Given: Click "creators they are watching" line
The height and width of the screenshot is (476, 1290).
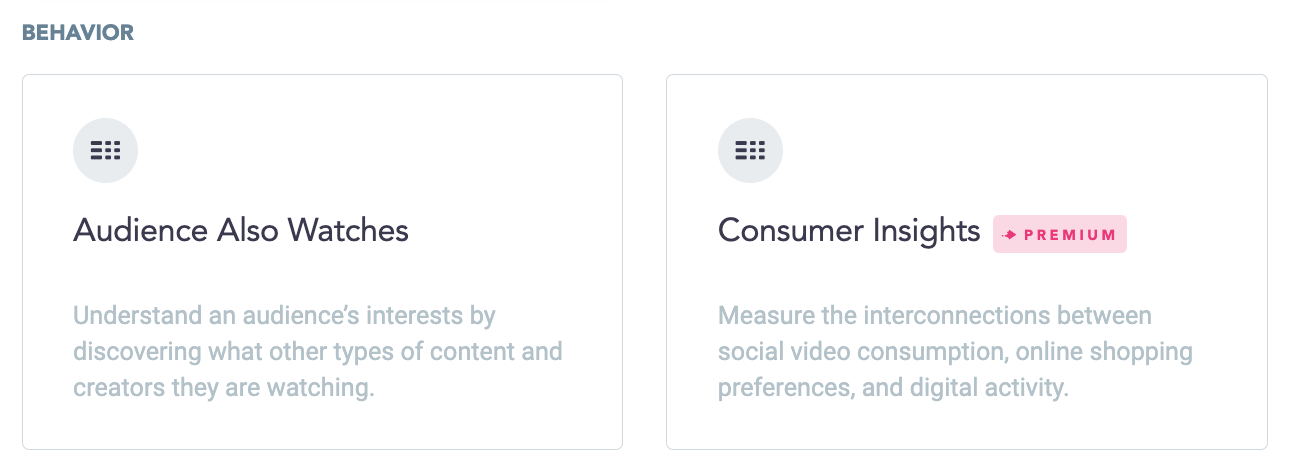Looking at the screenshot, I should point(223,388).
